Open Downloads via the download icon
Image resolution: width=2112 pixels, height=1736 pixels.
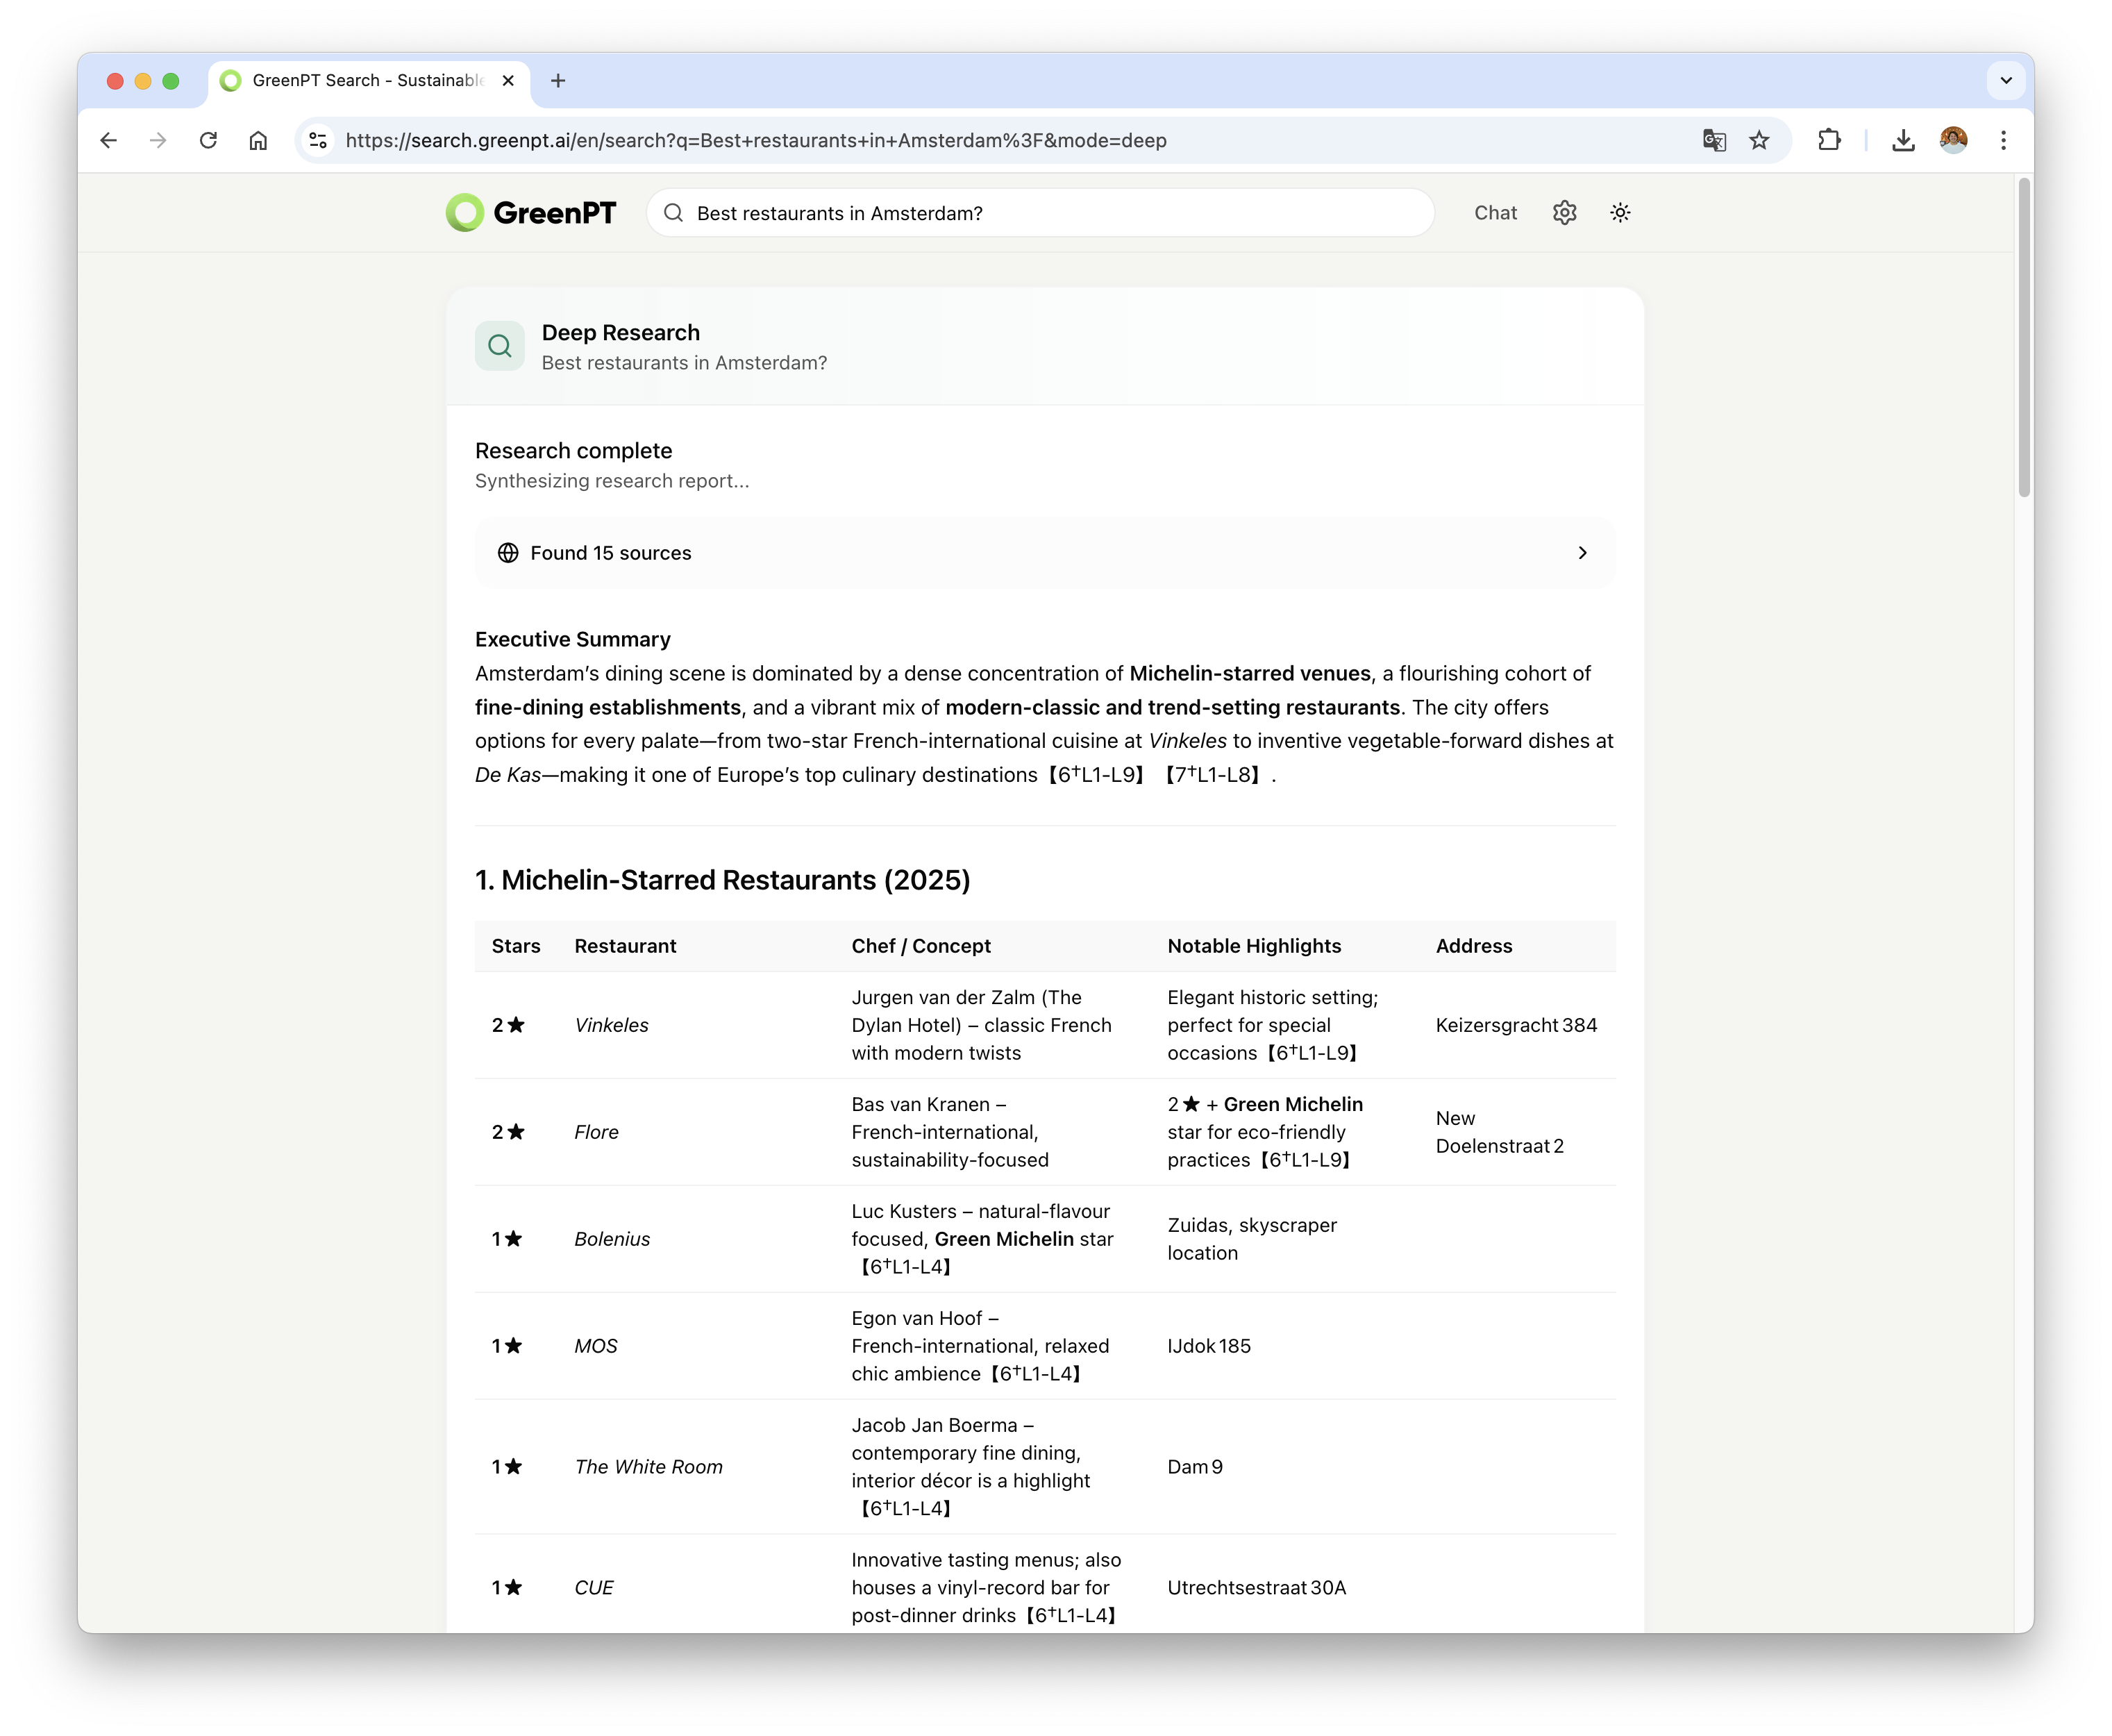tap(1902, 140)
